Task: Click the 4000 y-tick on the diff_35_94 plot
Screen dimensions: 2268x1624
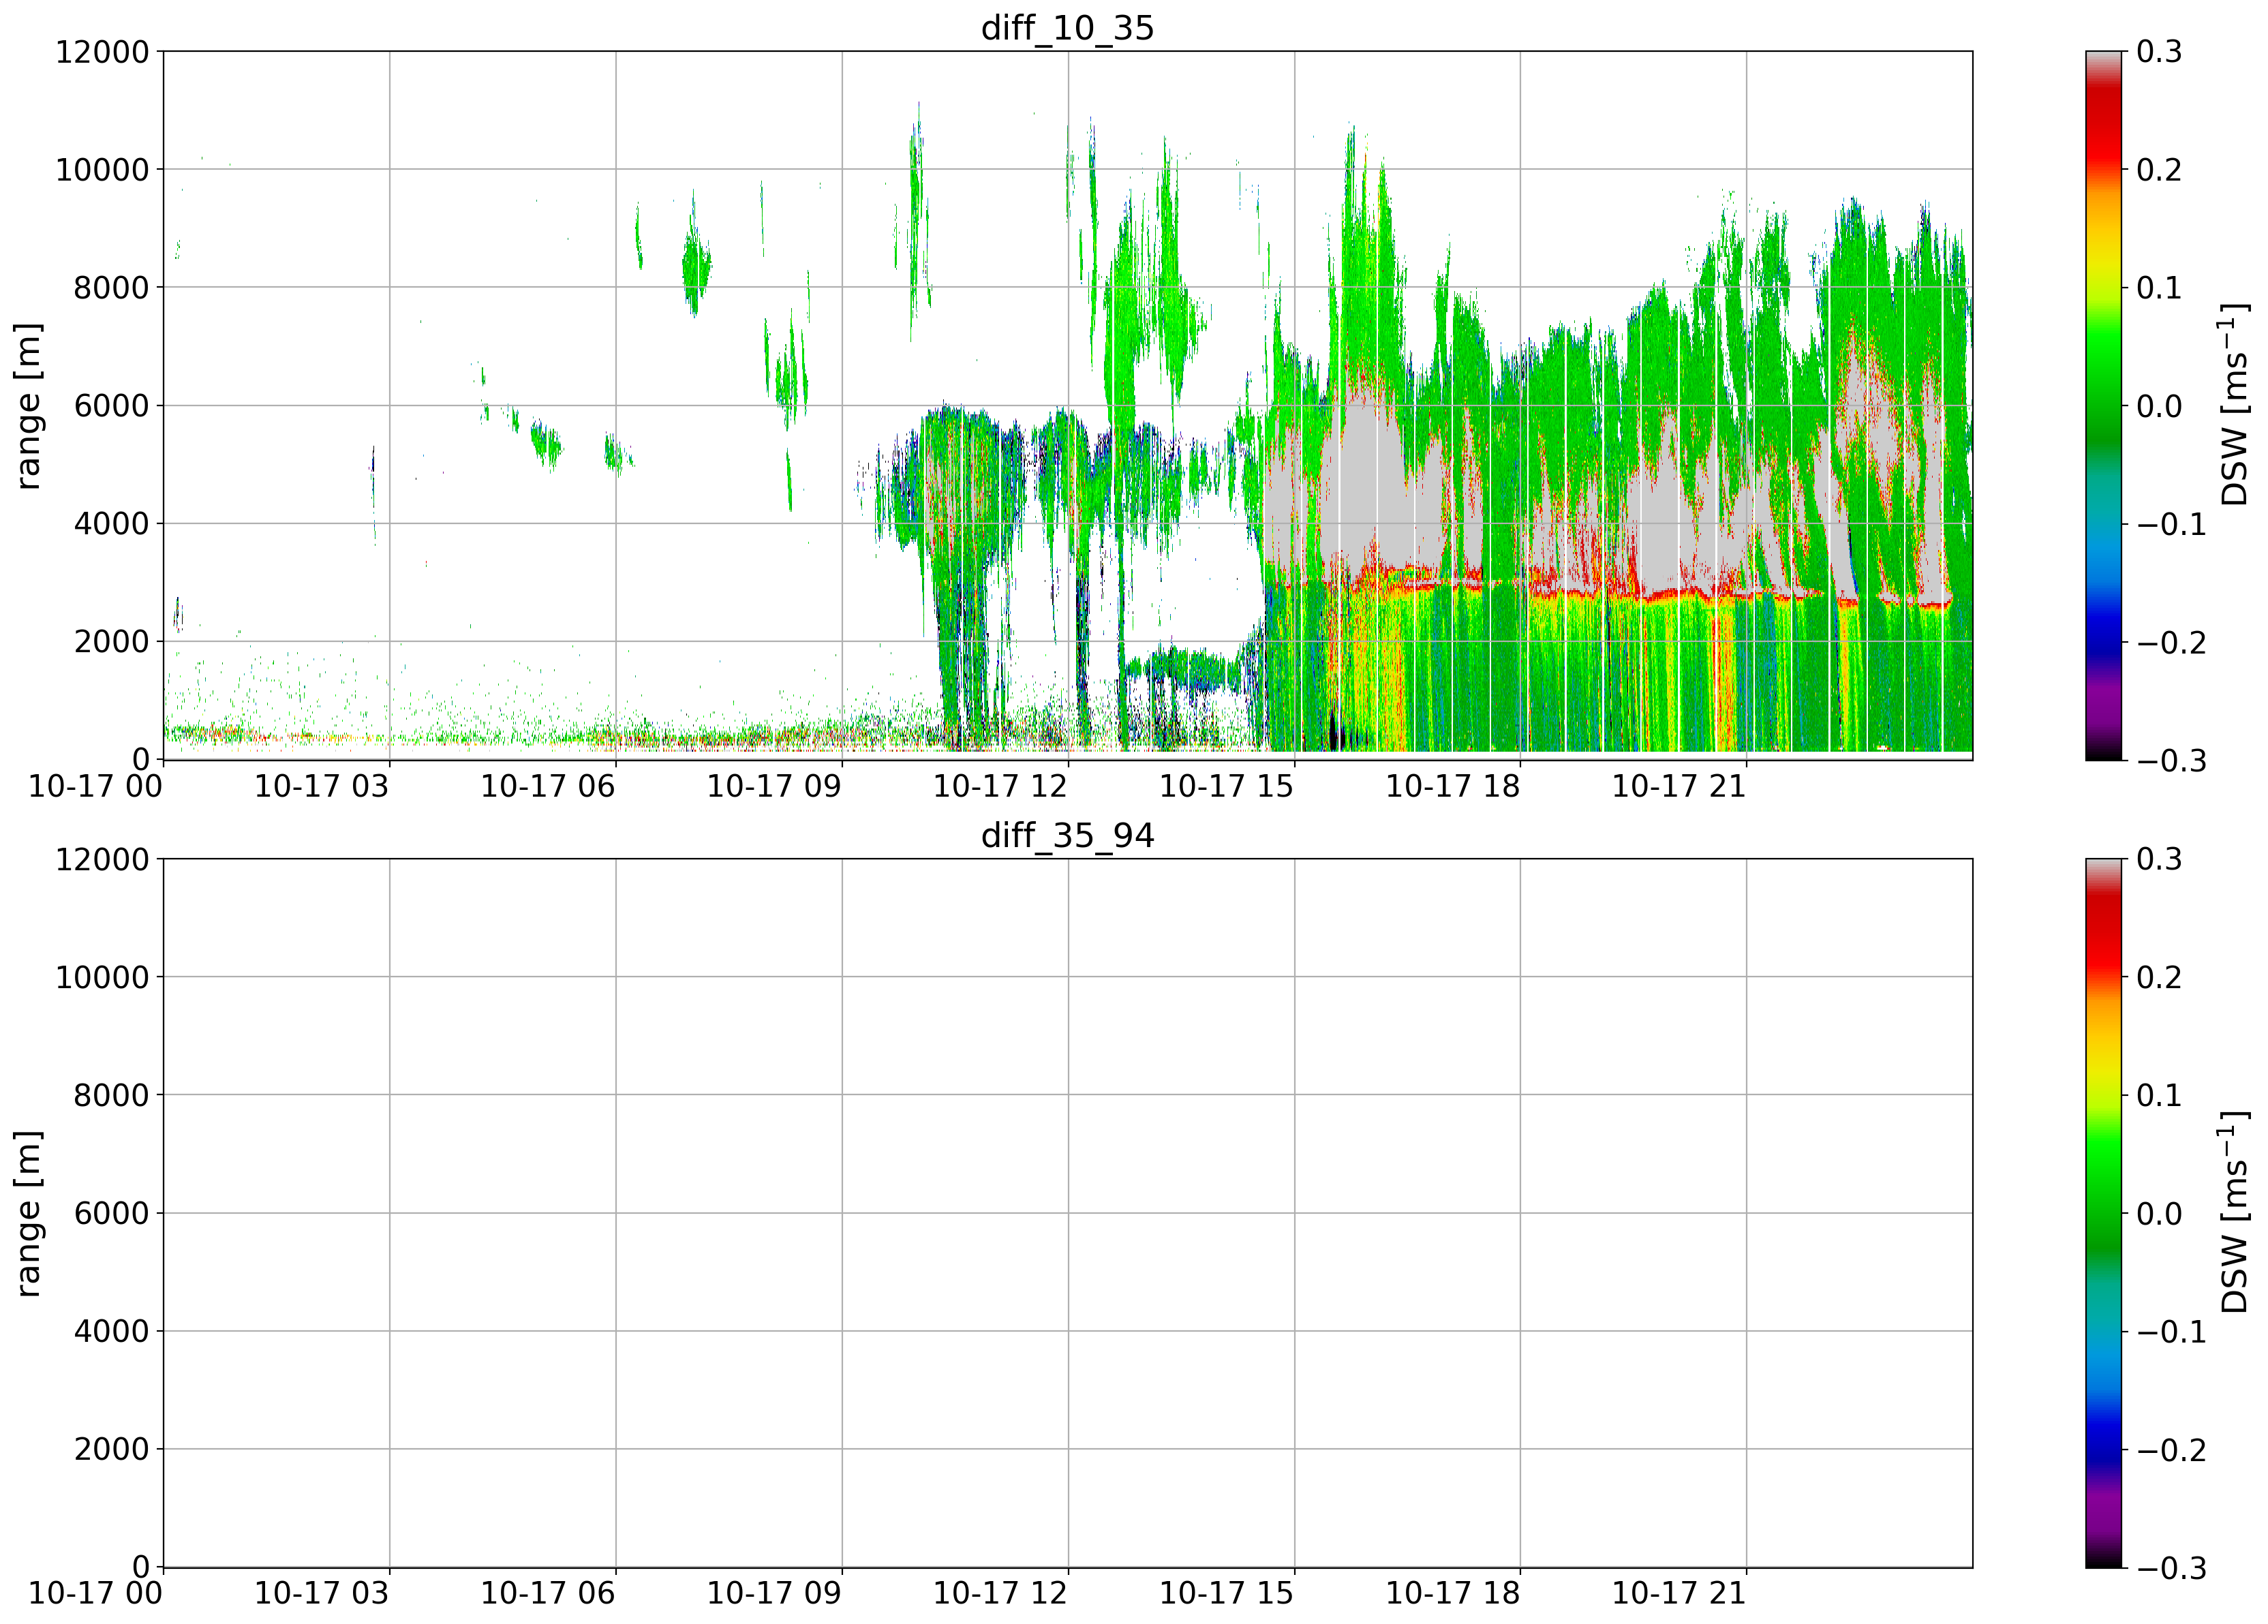Action: coord(111,1331)
